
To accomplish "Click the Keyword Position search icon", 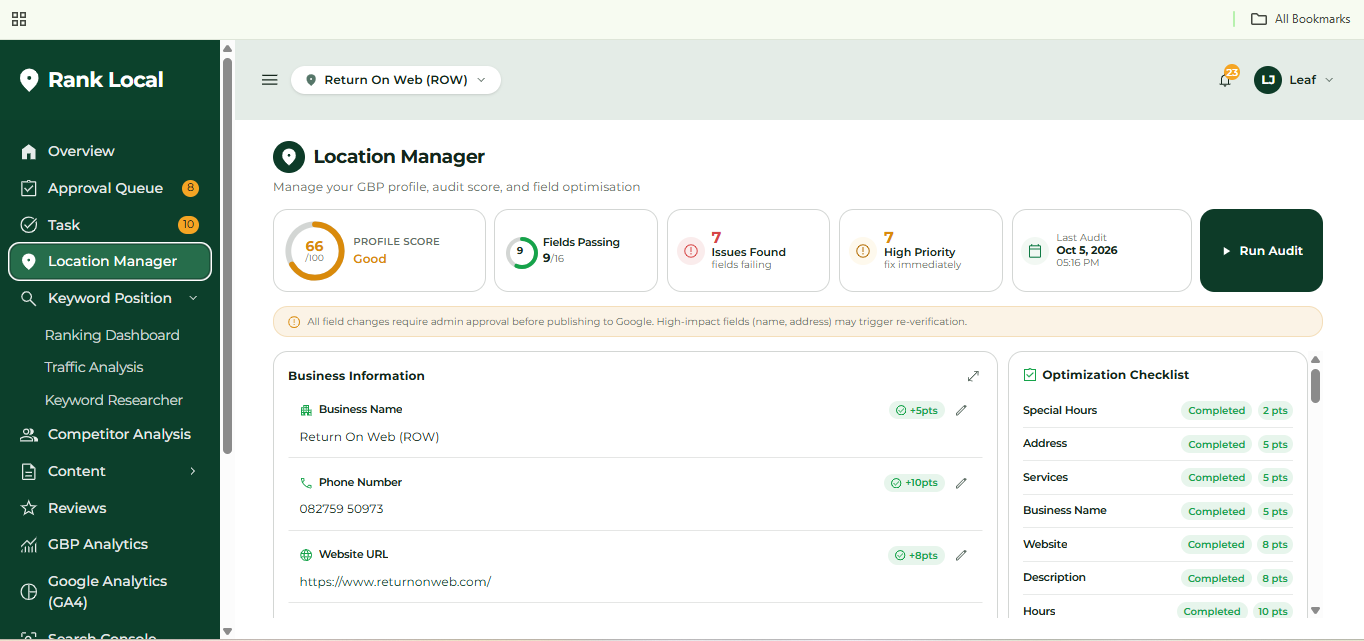I will click(29, 298).
